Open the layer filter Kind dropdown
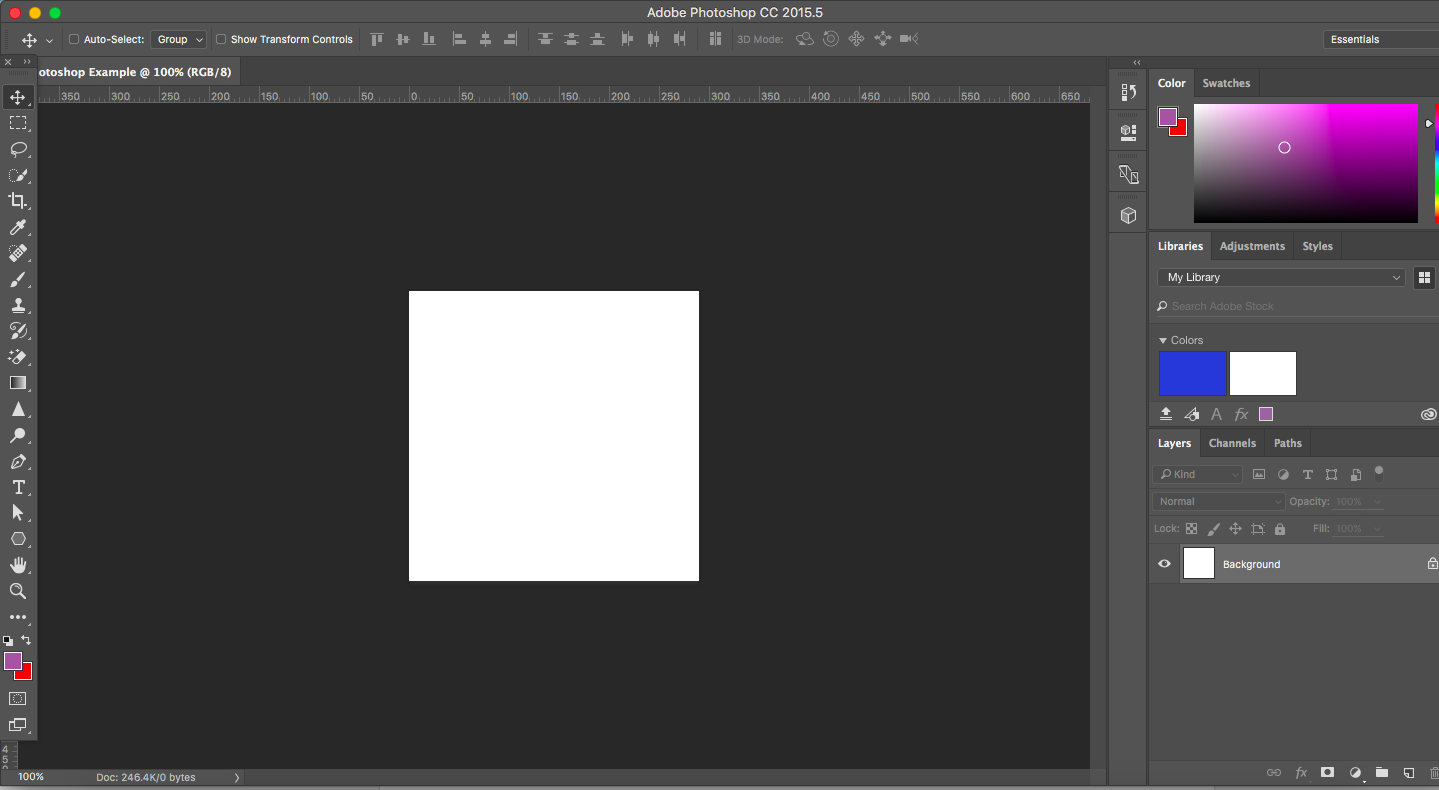The width and height of the screenshot is (1439, 790). pos(1198,475)
